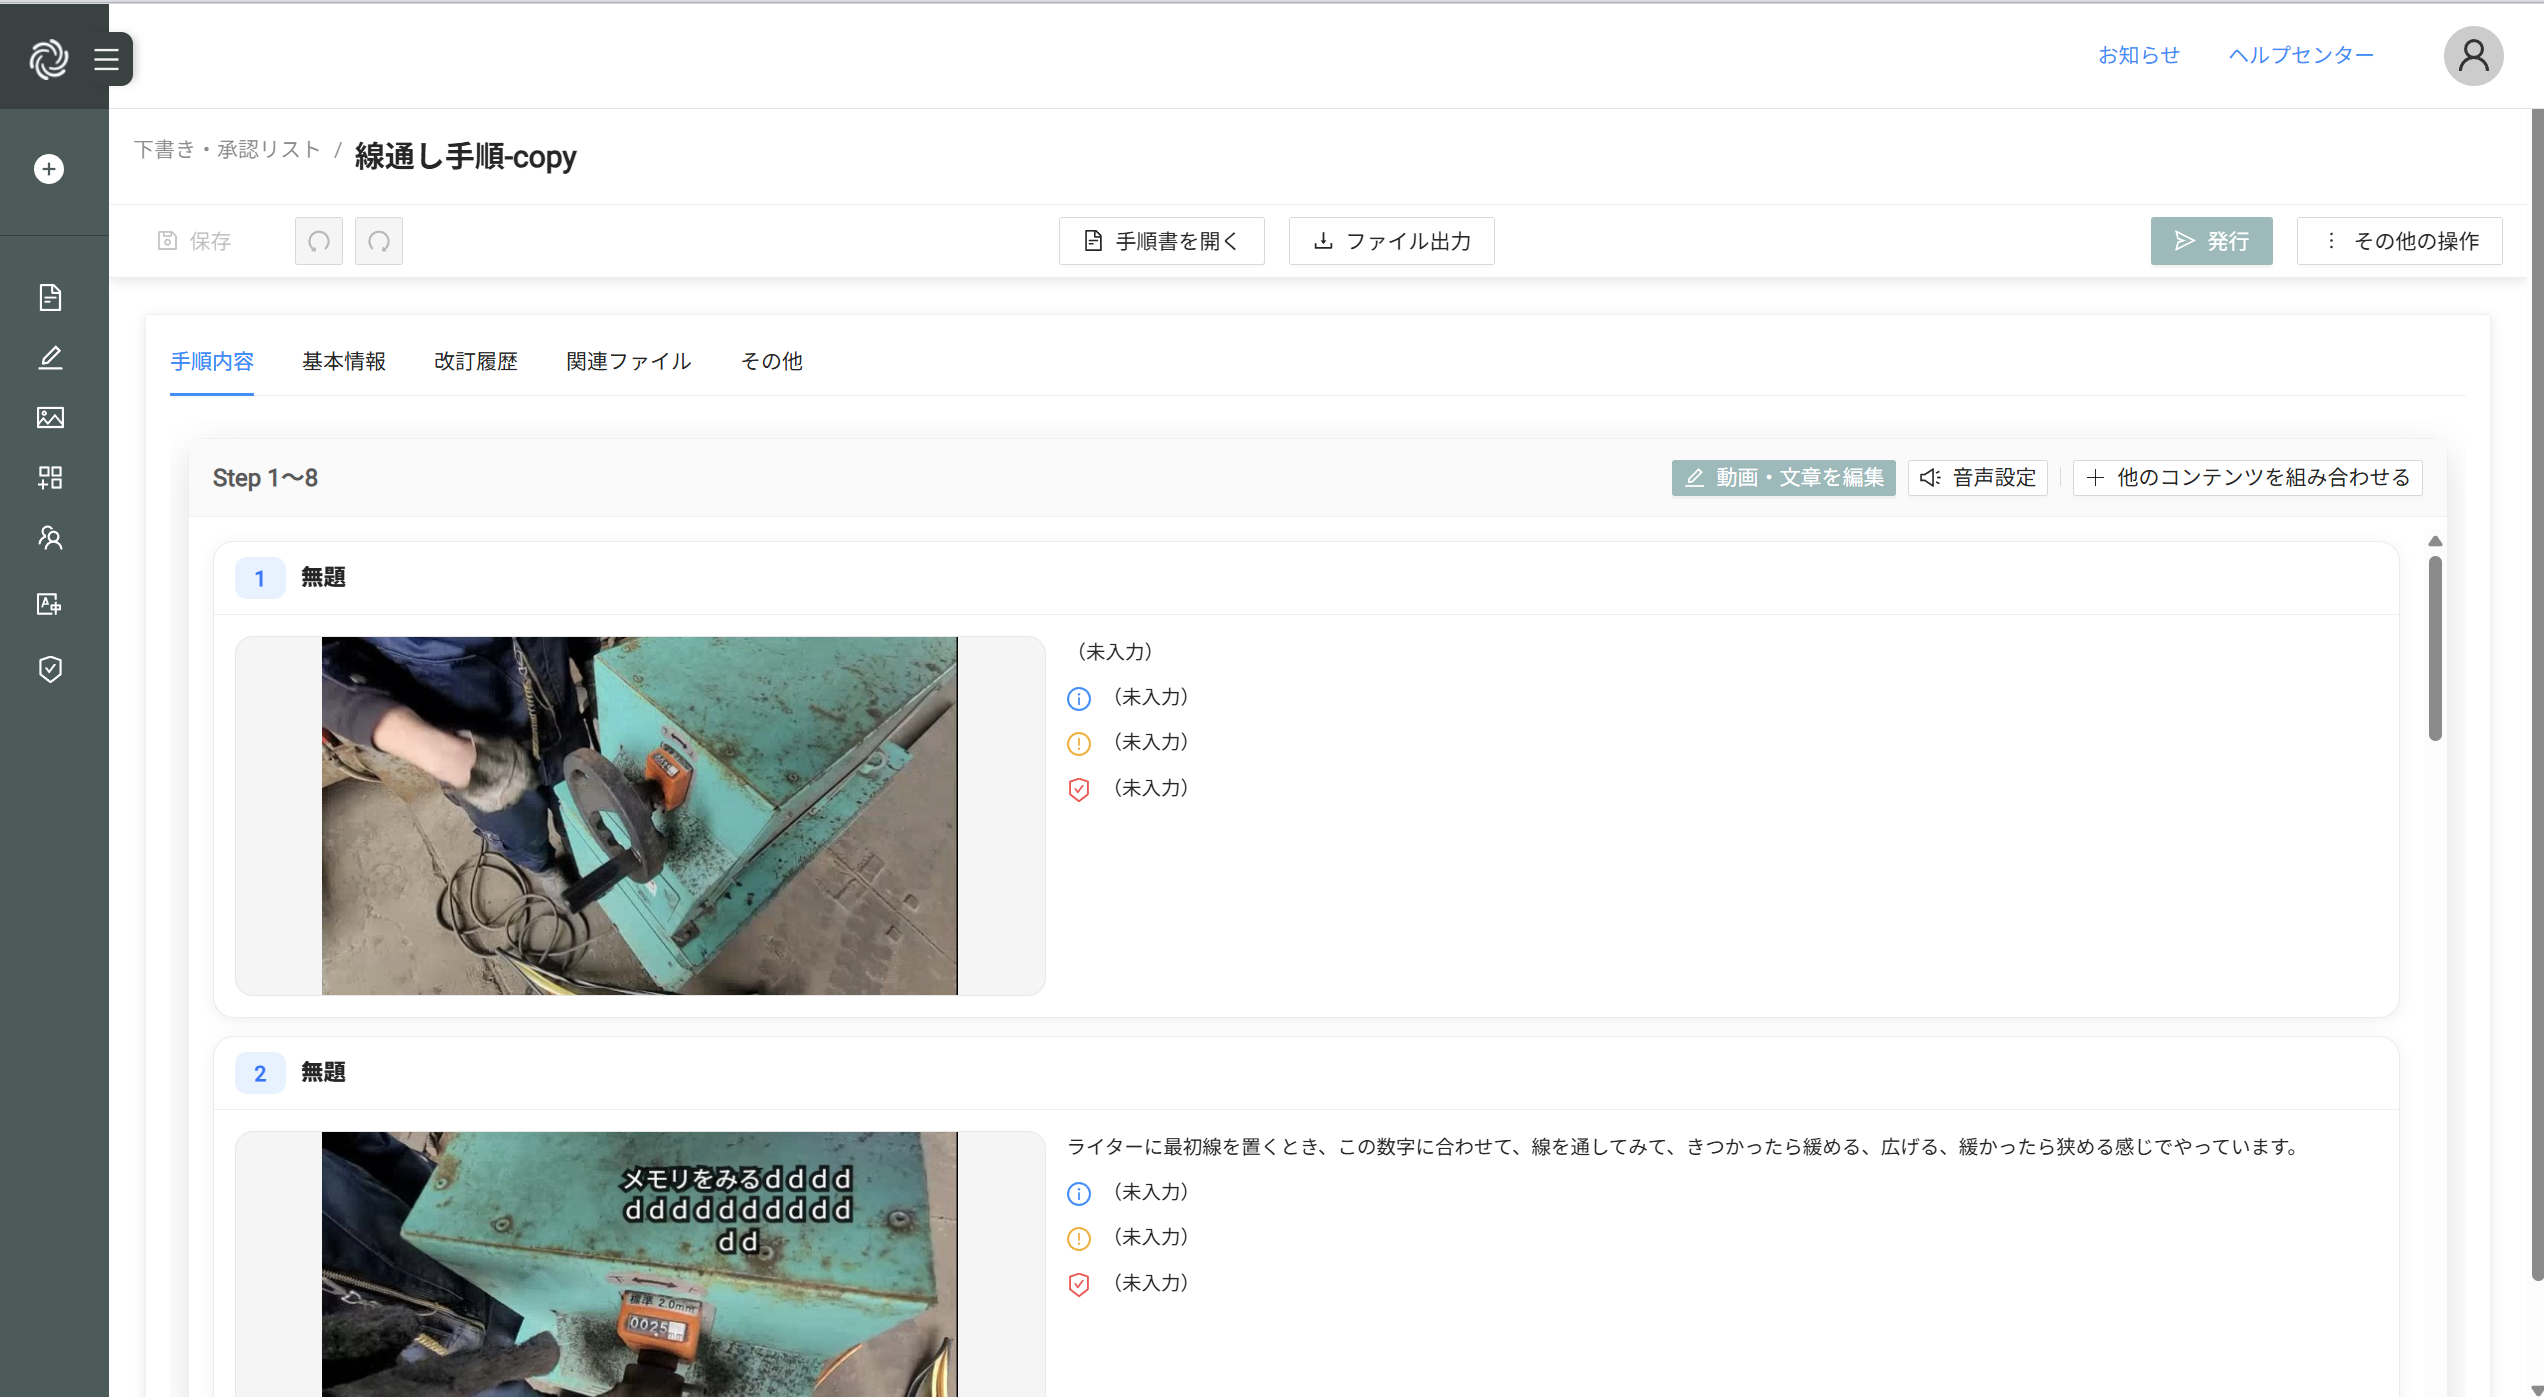Screen dimensions: 2544x1397
Task: Switch to the 改訂履歴 tab
Action: 476,361
